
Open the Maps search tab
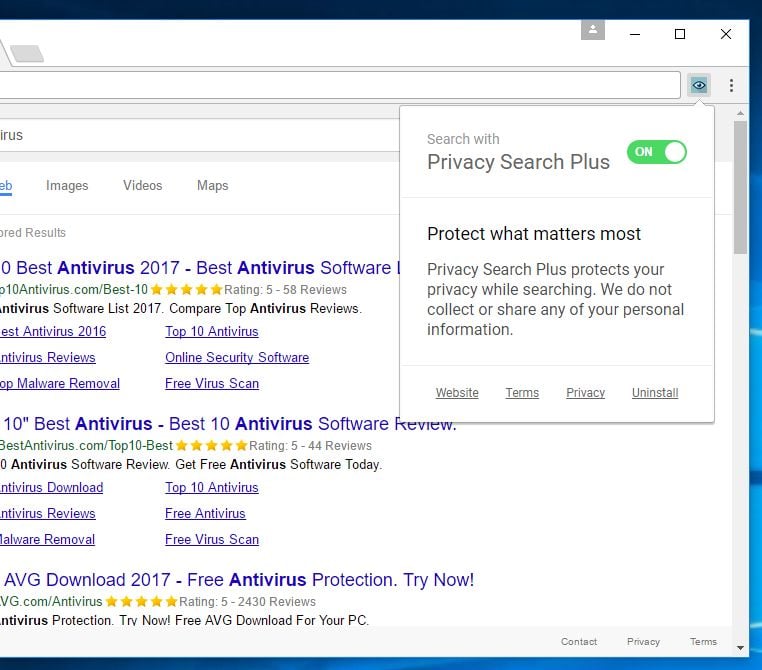click(212, 186)
